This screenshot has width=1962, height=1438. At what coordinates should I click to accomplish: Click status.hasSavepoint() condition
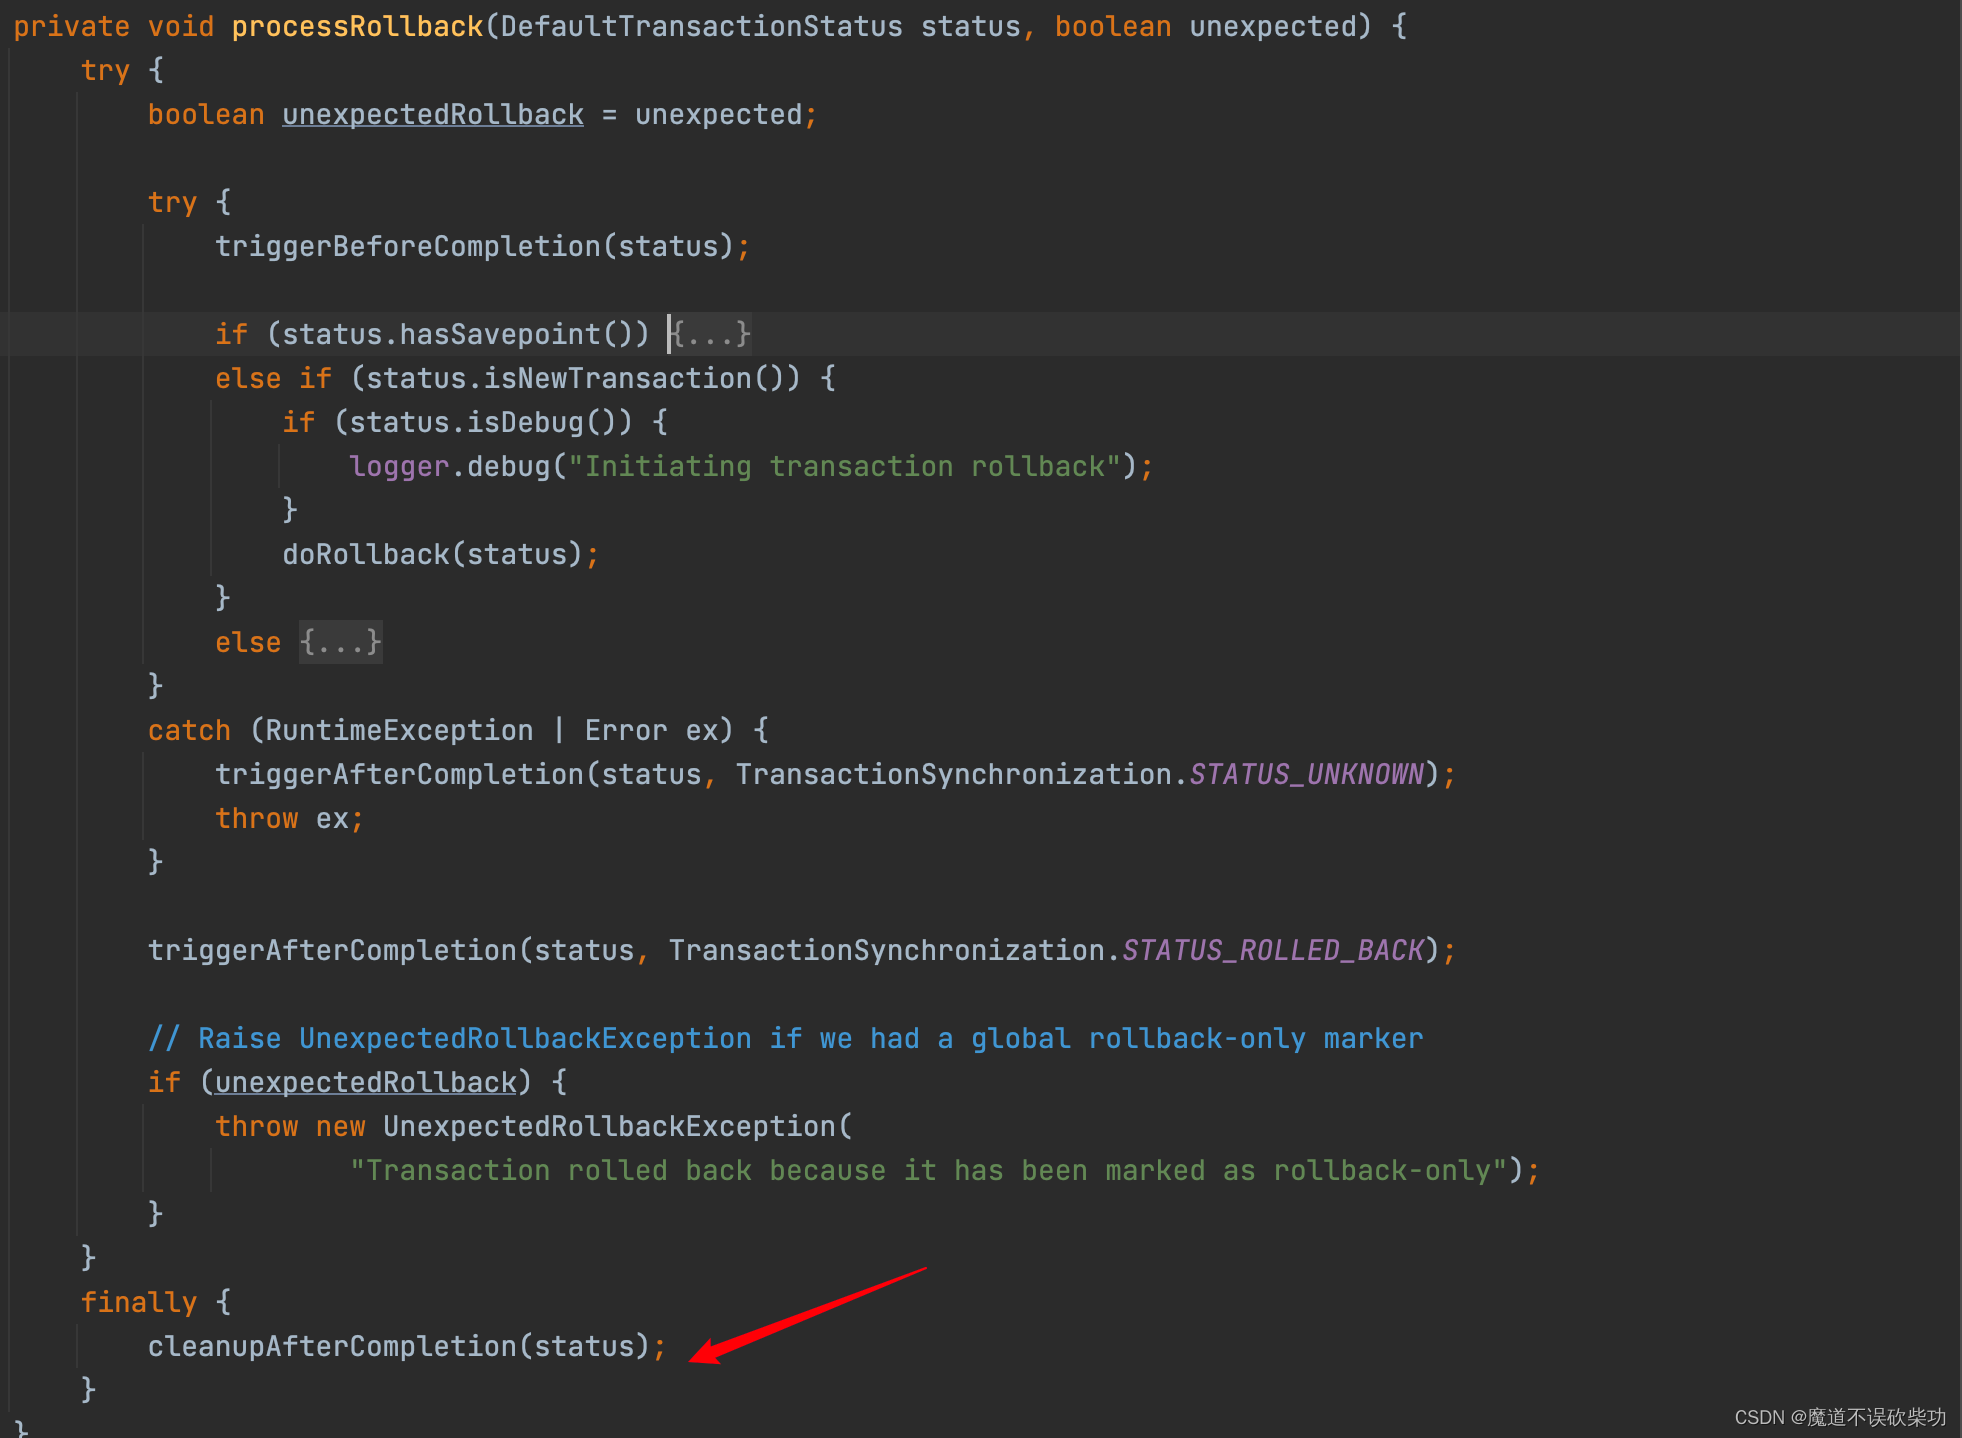click(x=457, y=334)
